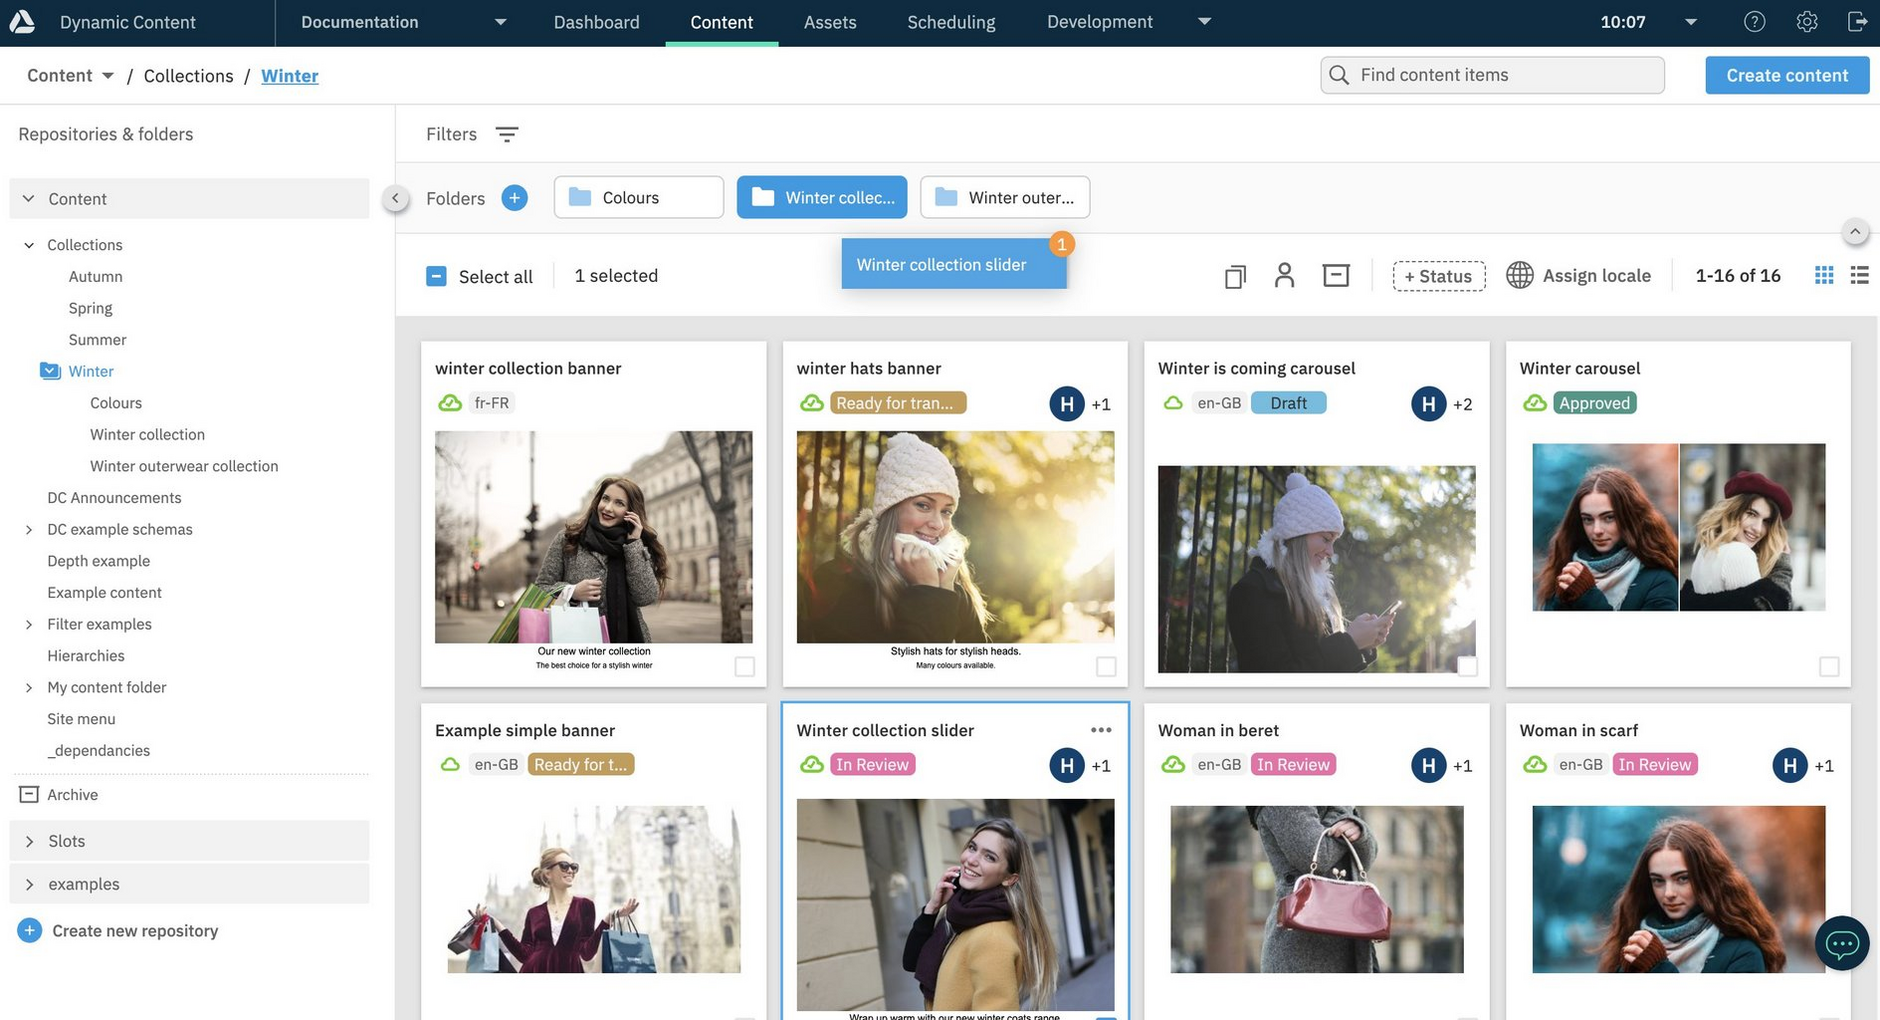Image resolution: width=1880 pixels, height=1020 pixels.
Task: Open the Winter collec... folder chip
Action: [x=821, y=197]
